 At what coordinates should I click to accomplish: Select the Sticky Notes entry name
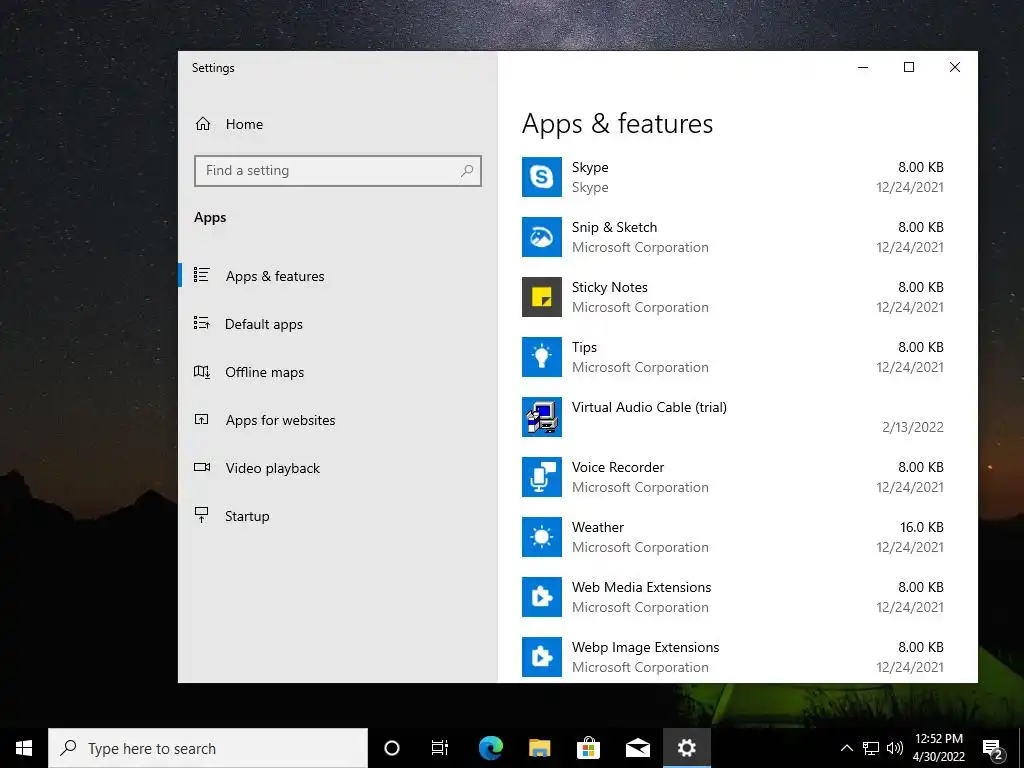pos(610,287)
